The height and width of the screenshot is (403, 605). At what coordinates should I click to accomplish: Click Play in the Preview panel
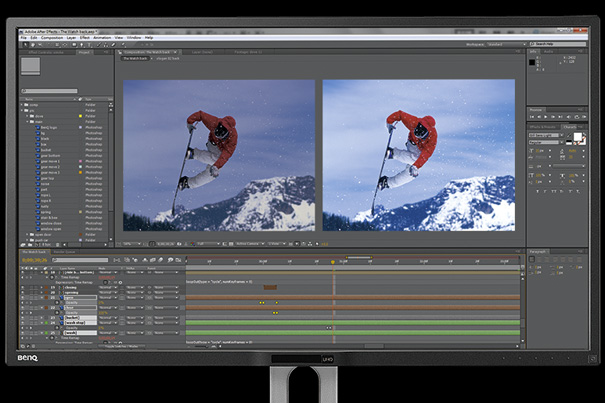click(x=546, y=117)
